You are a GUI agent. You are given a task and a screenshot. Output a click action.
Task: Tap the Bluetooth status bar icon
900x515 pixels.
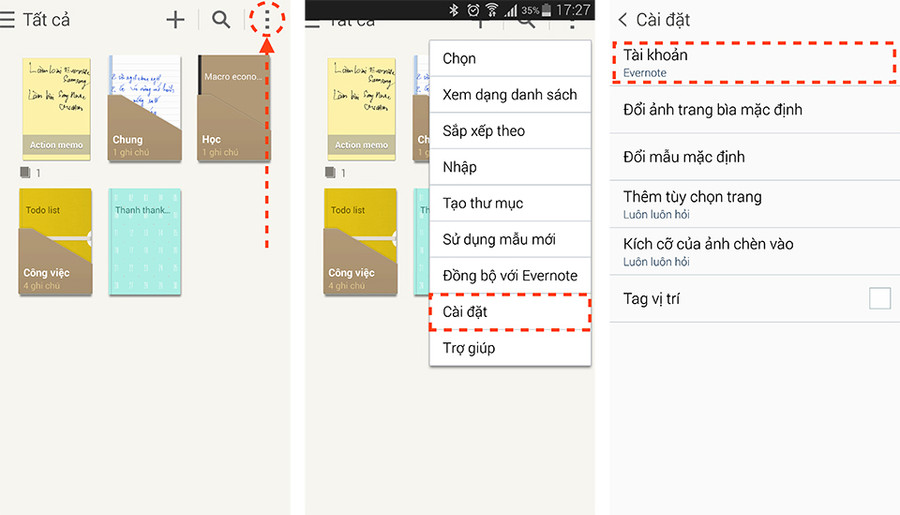(453, 10)
